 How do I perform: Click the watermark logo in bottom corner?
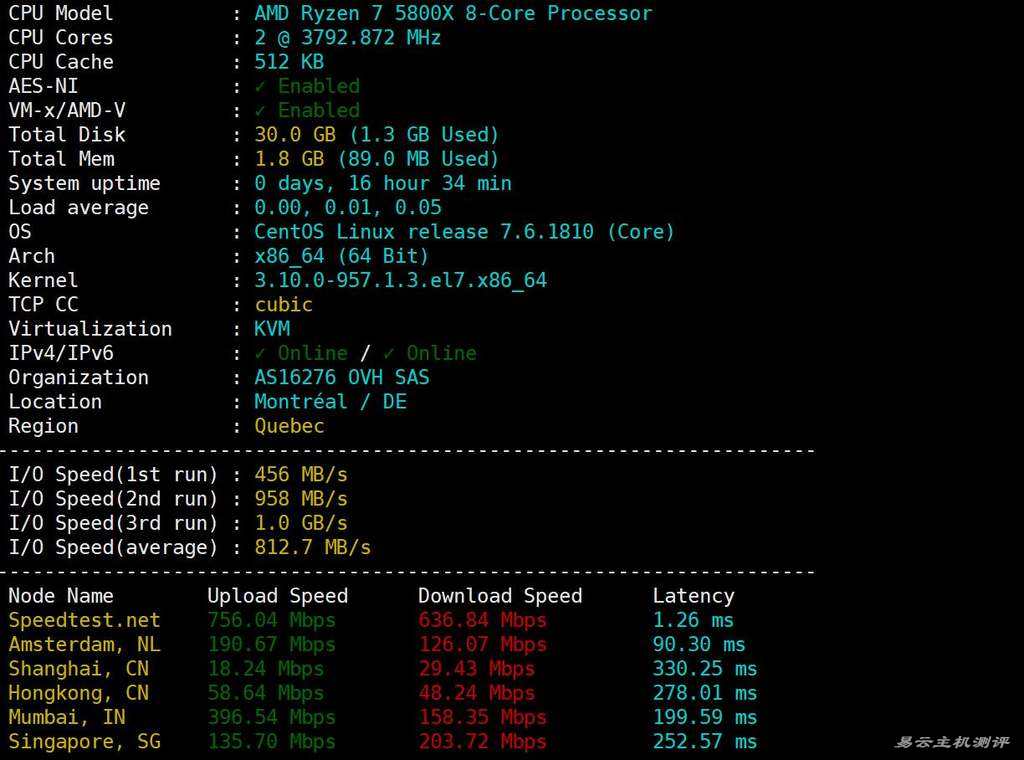951,742
